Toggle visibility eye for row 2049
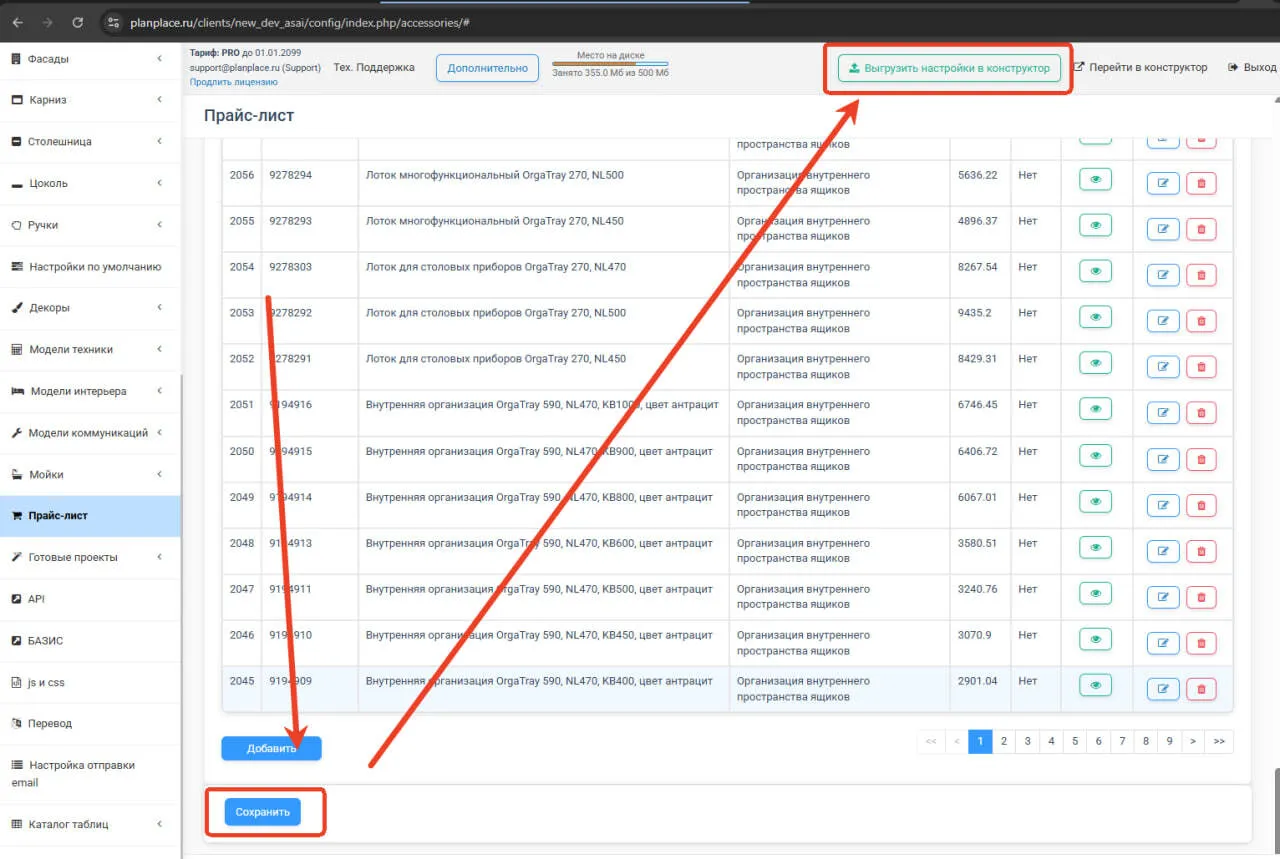1280x859 pixels. point(1096,501)
